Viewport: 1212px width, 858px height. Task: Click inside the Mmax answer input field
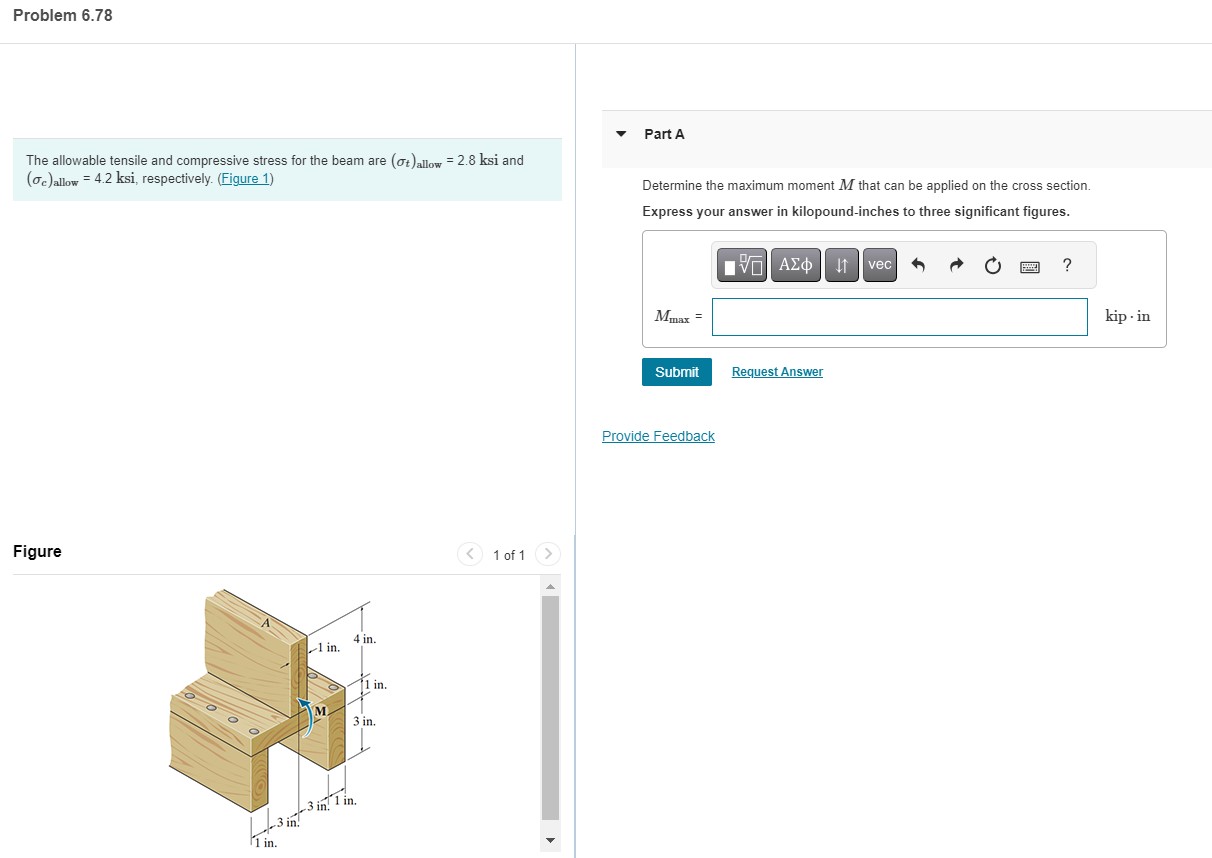tap(898, 316)
